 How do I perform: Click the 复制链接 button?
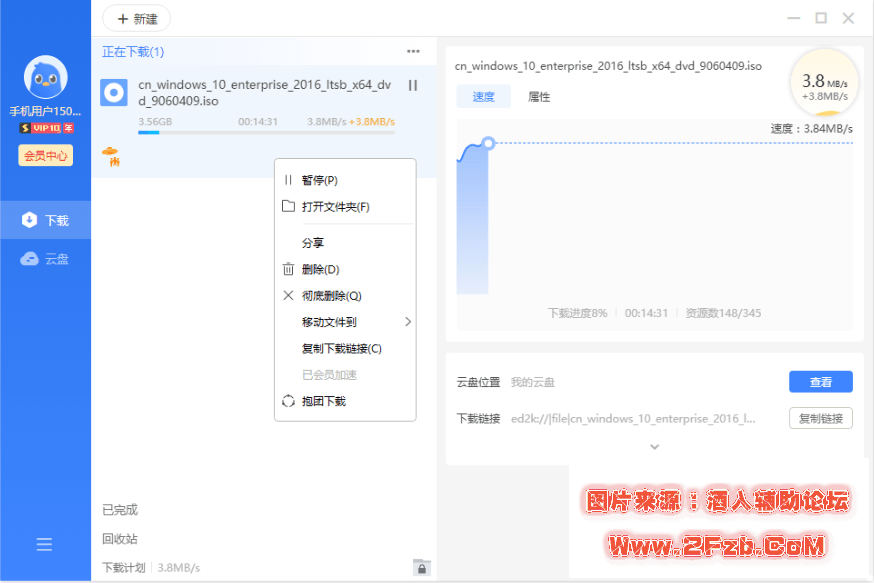pyautogui.click(x=820, y=418)
